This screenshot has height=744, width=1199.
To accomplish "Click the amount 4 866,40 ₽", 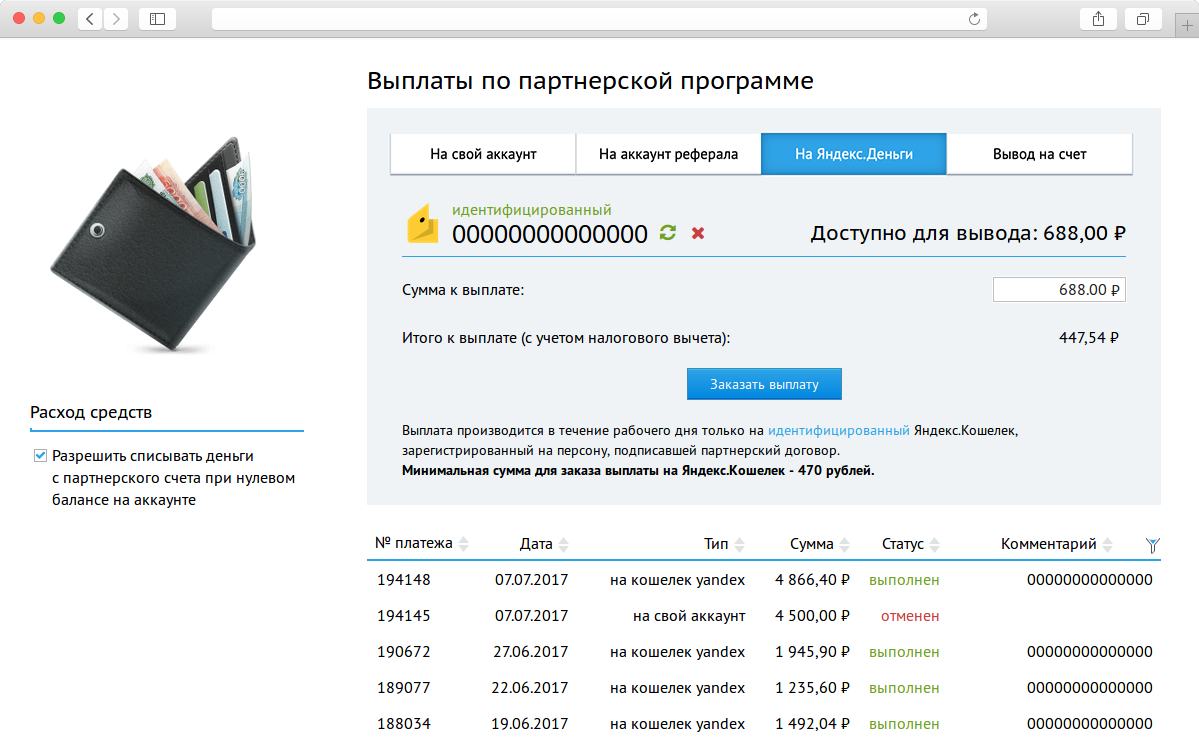I will point(812,580).
